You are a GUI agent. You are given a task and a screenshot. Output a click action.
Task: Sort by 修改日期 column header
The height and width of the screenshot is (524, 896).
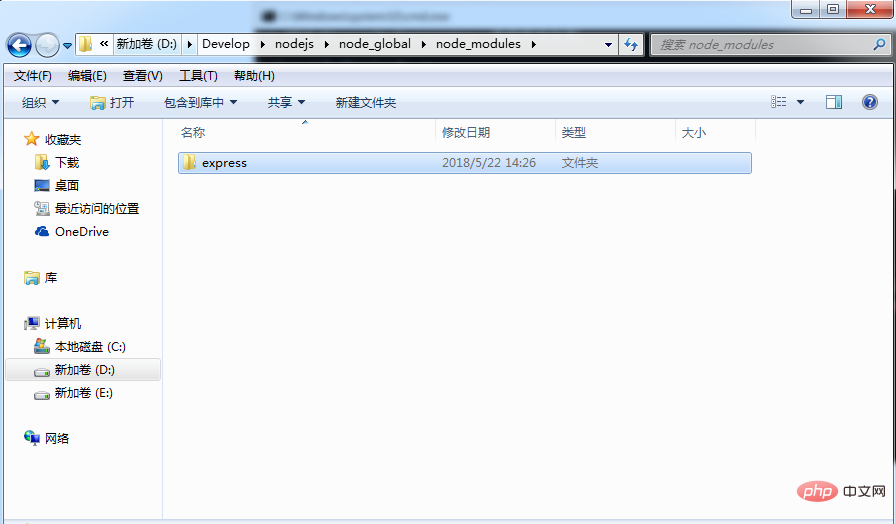click(466, 133)
